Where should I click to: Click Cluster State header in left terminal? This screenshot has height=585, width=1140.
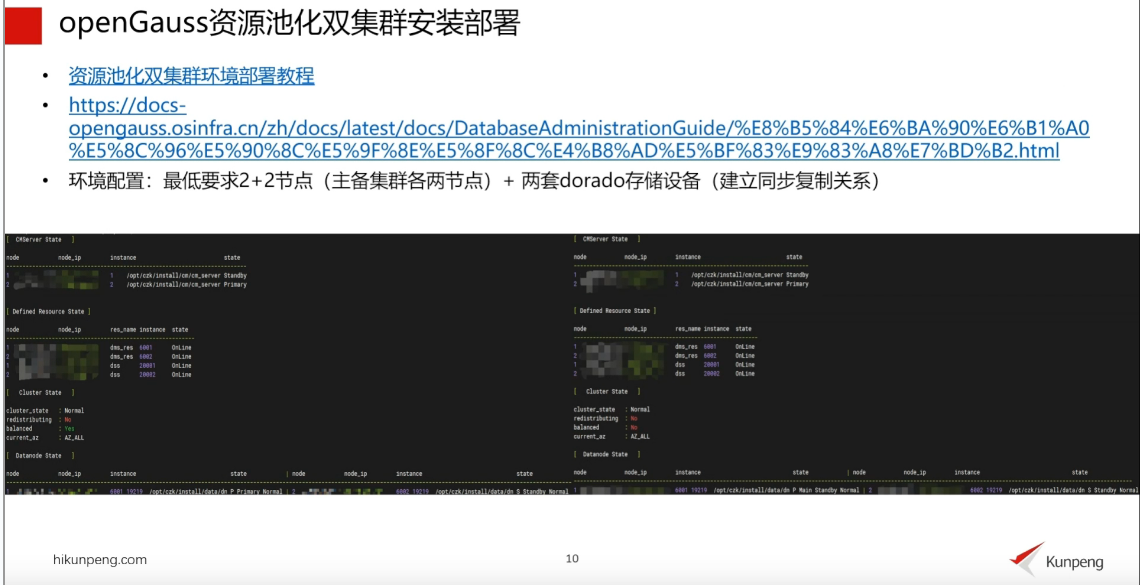tap(39, 392)
